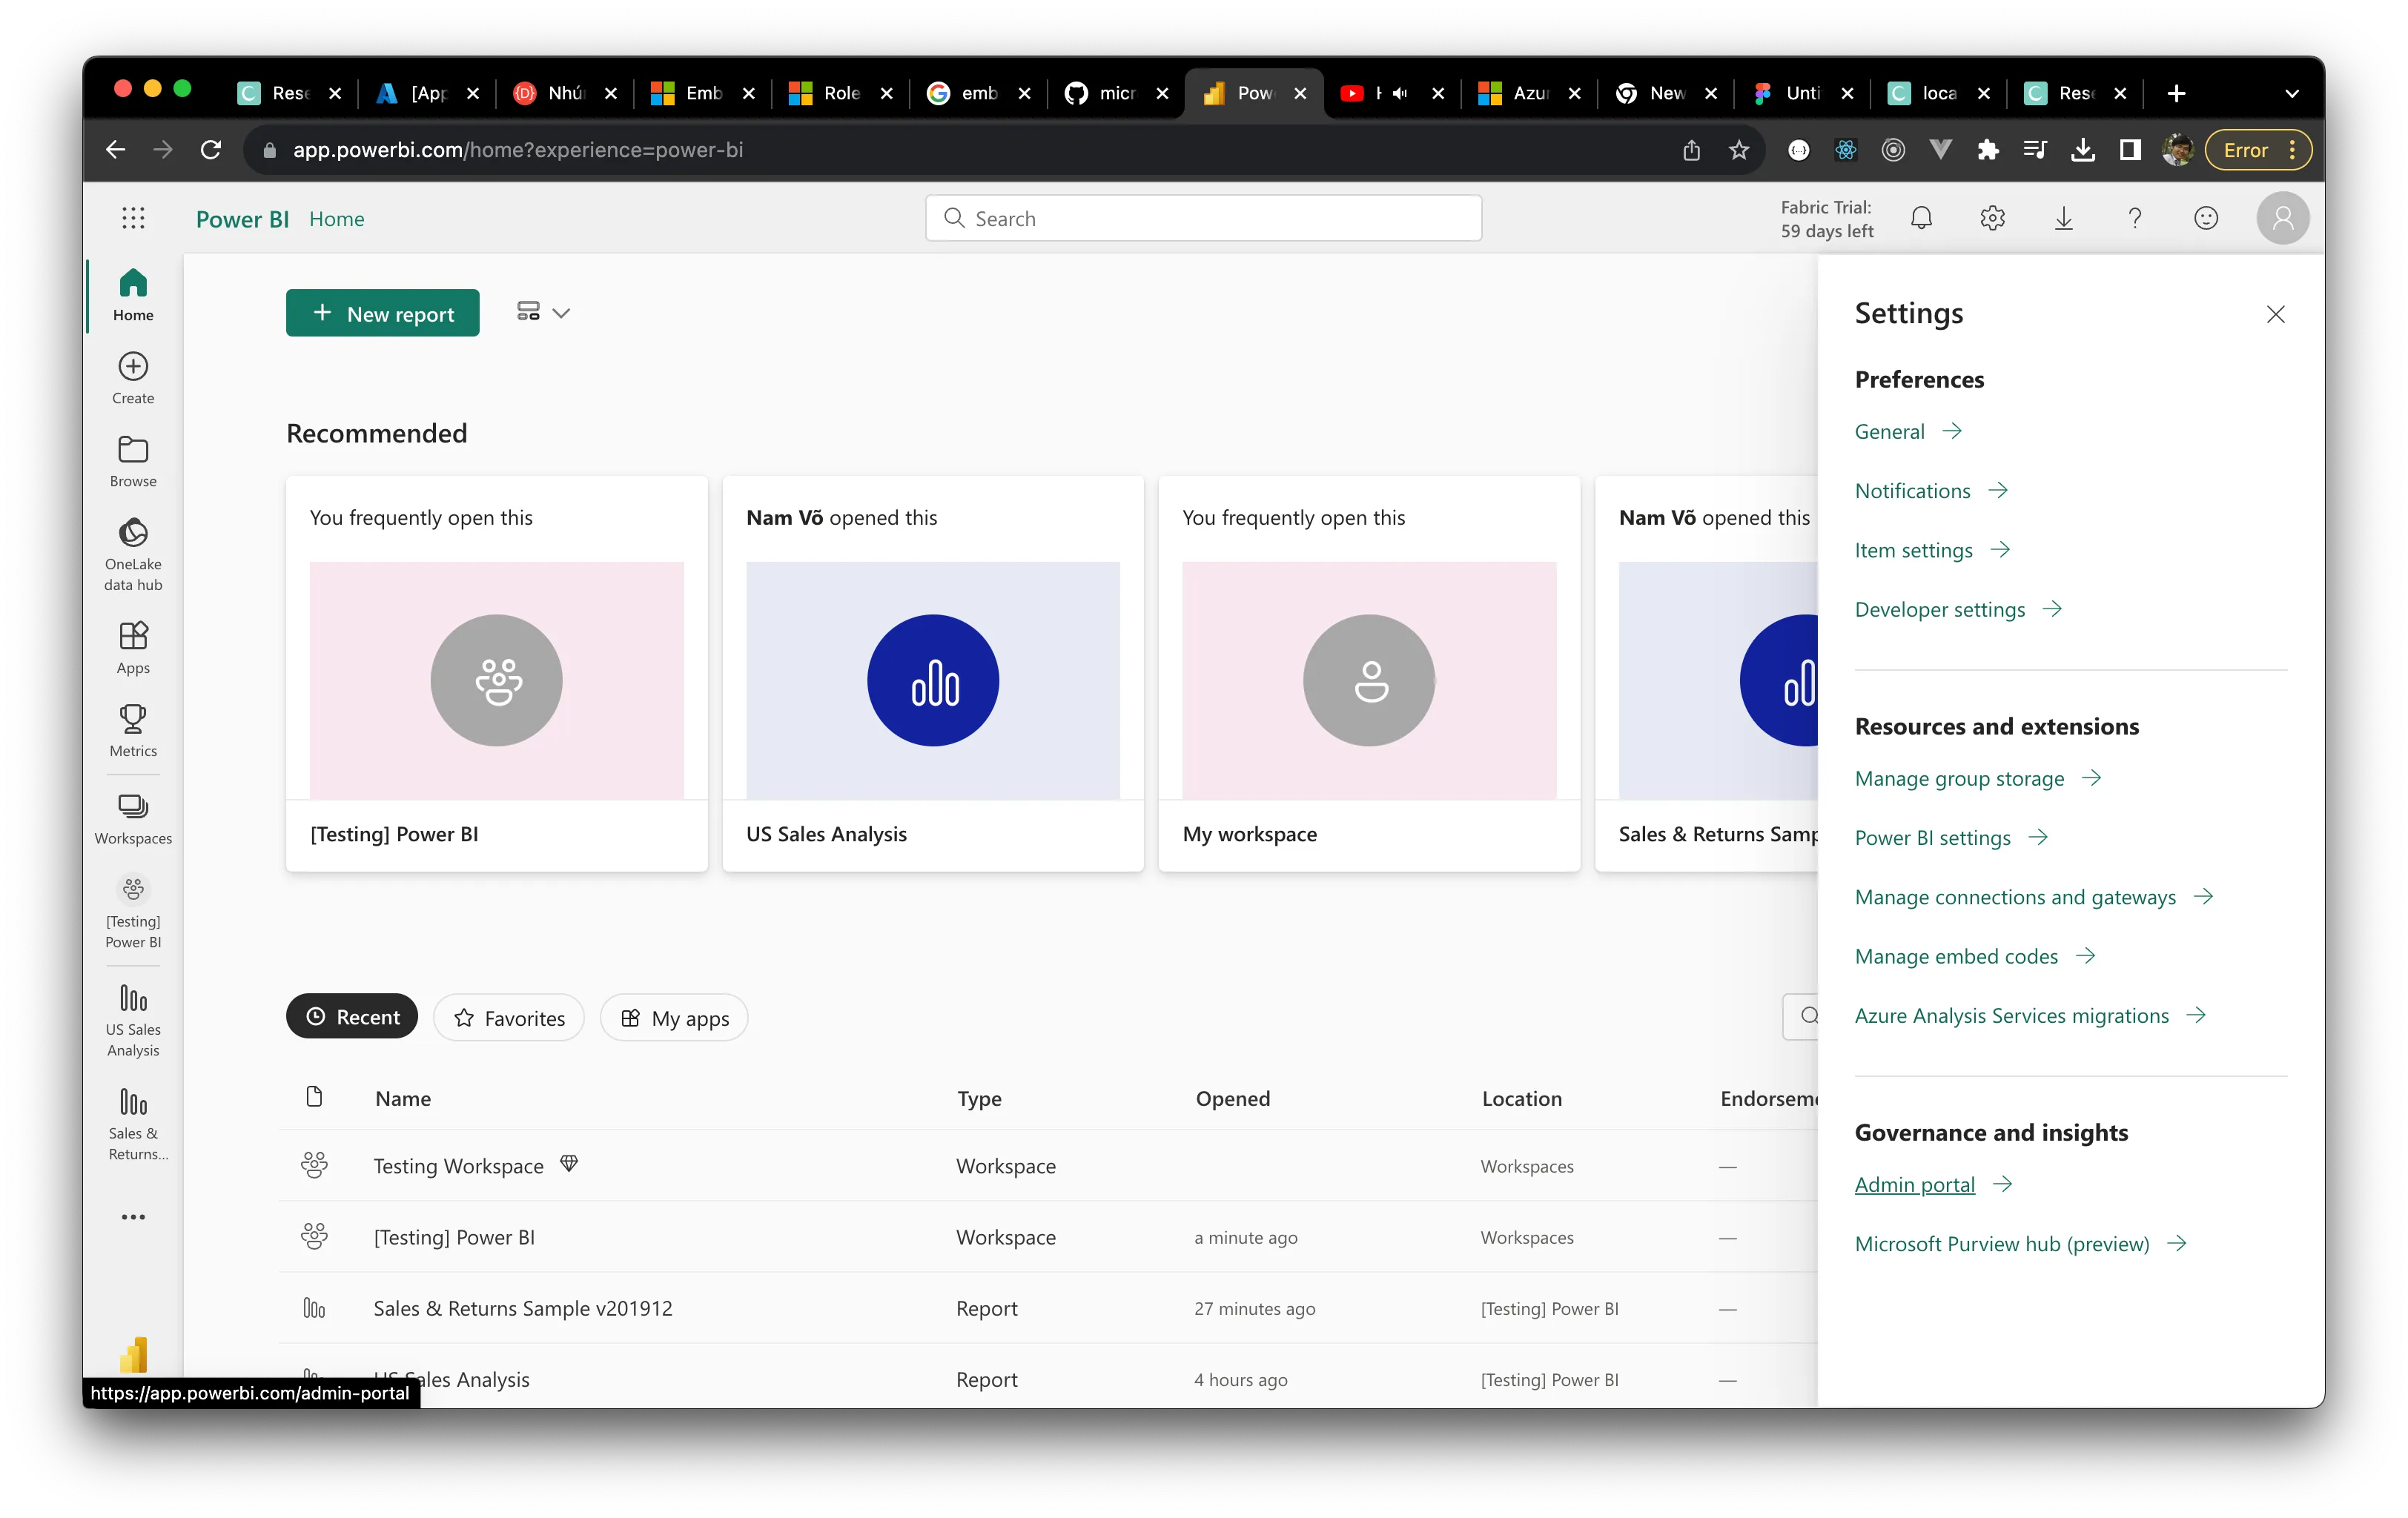This screenshot has width=2408, height=1518.
Task: Select the Recent tab in content list
Action: (x=350, y=1016)
